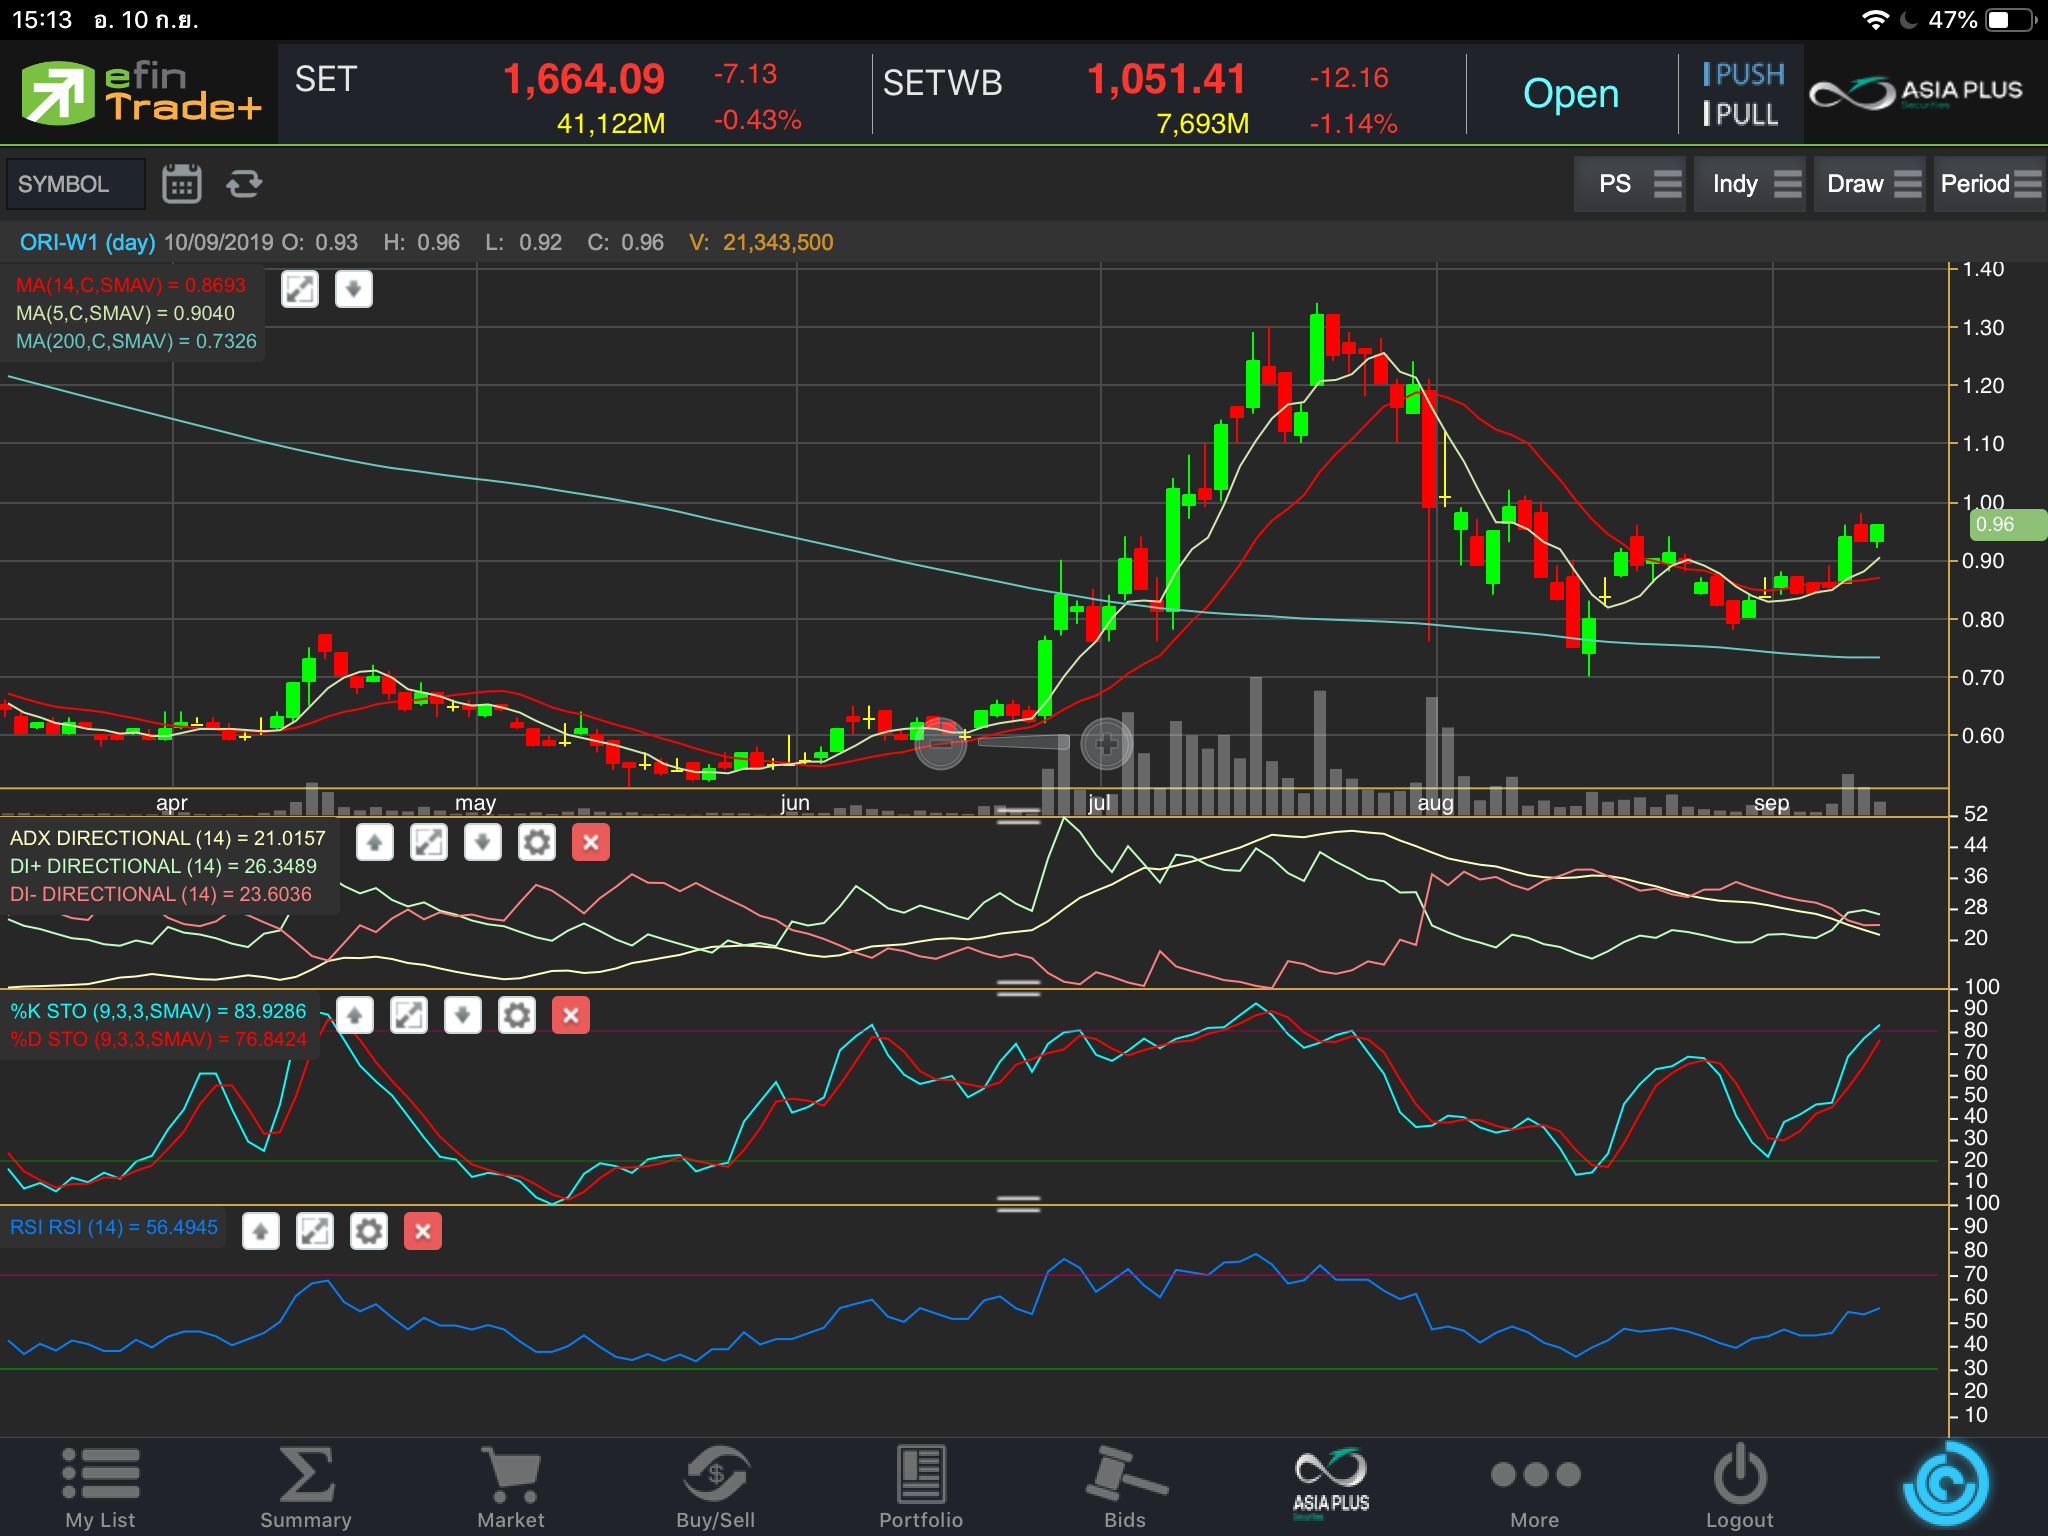Switch to PULL data mode

1741,115
